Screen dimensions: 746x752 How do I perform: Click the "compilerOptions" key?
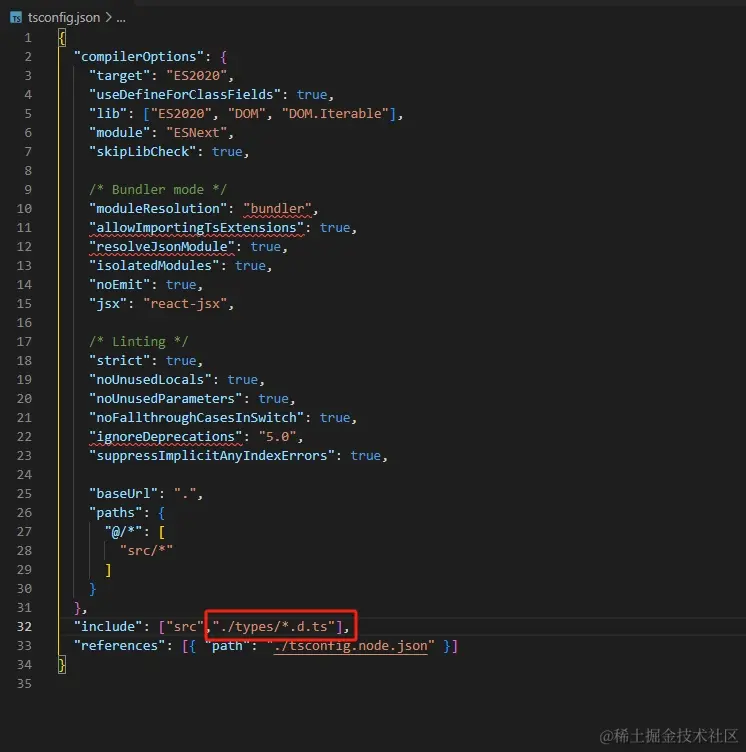139,57
